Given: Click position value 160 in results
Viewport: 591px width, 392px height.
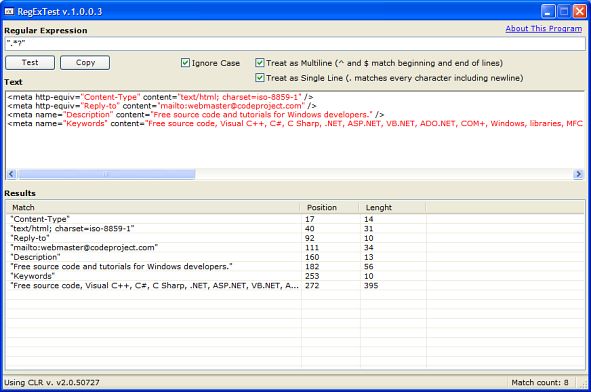Looking at the screenshot, I should click(x=312, y=257).
